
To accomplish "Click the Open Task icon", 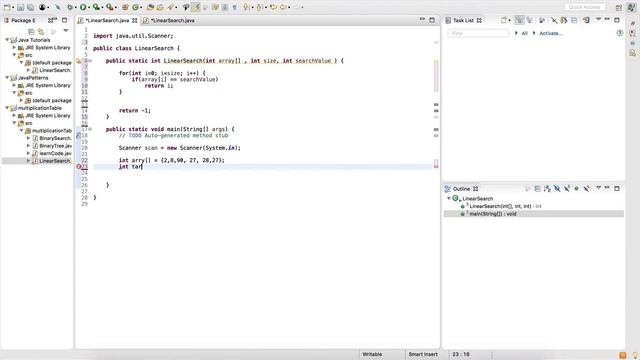I will pos(160,7).
